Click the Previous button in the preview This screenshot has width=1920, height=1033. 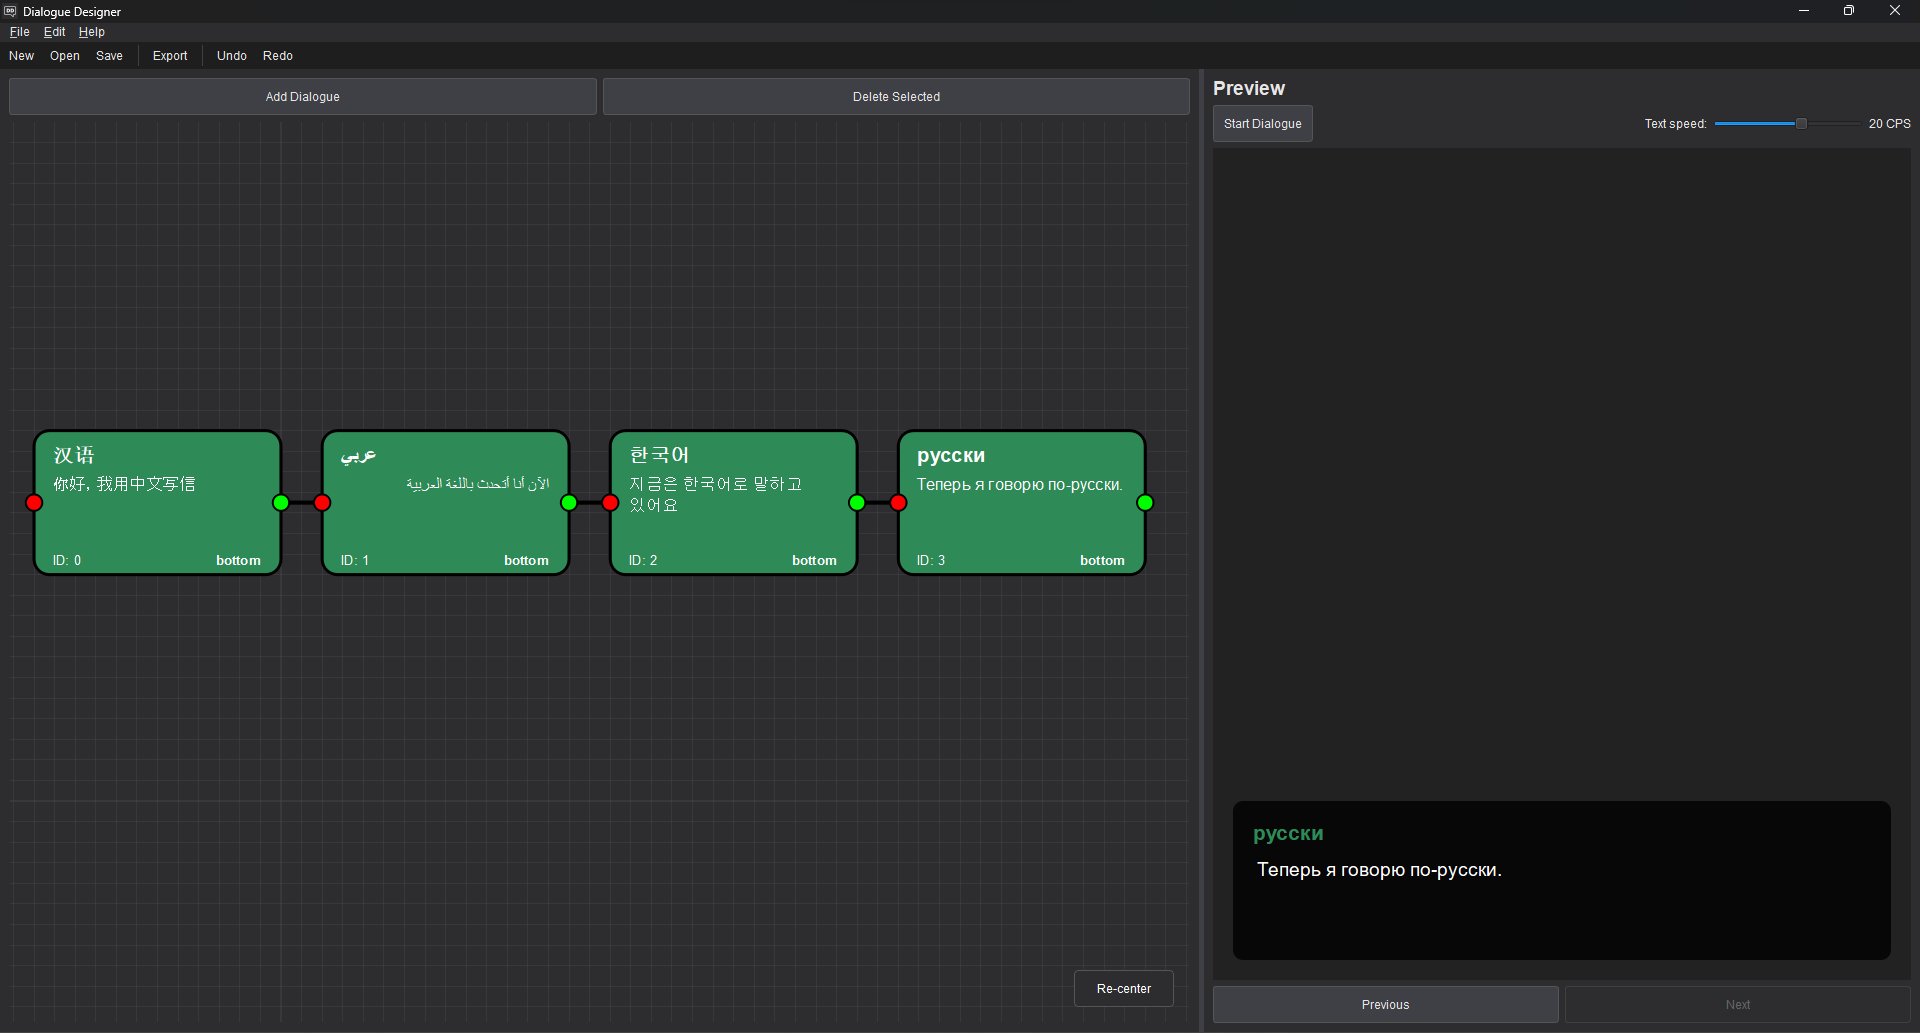click(1384, 1004)
